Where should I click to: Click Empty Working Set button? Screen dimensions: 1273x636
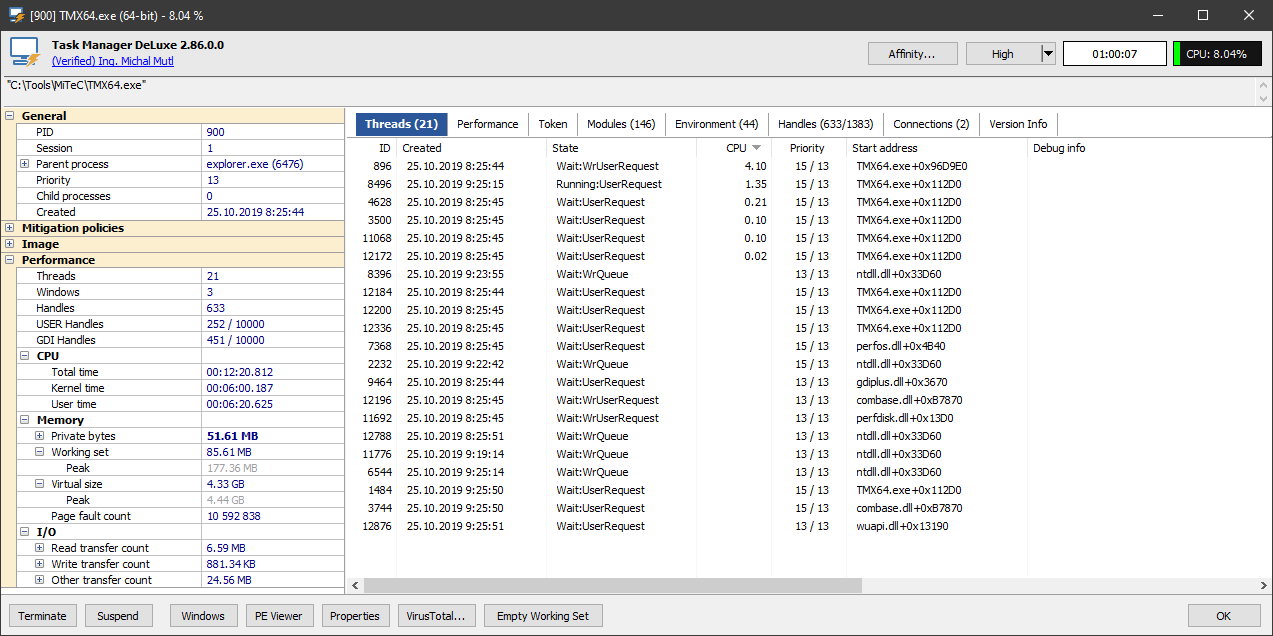(543, 616)
